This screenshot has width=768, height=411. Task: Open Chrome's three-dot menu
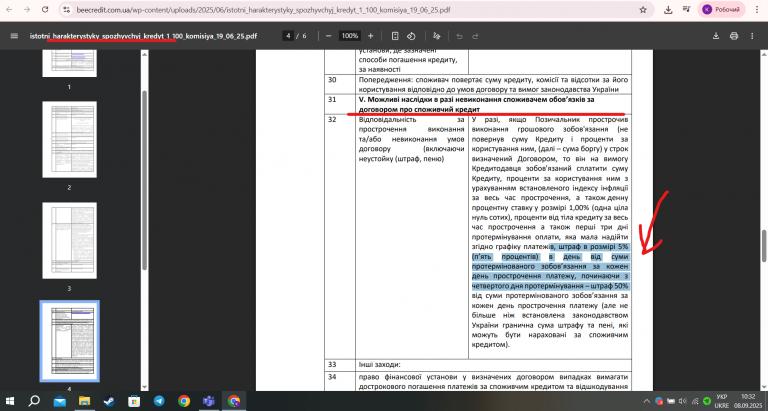coord(757,10)
